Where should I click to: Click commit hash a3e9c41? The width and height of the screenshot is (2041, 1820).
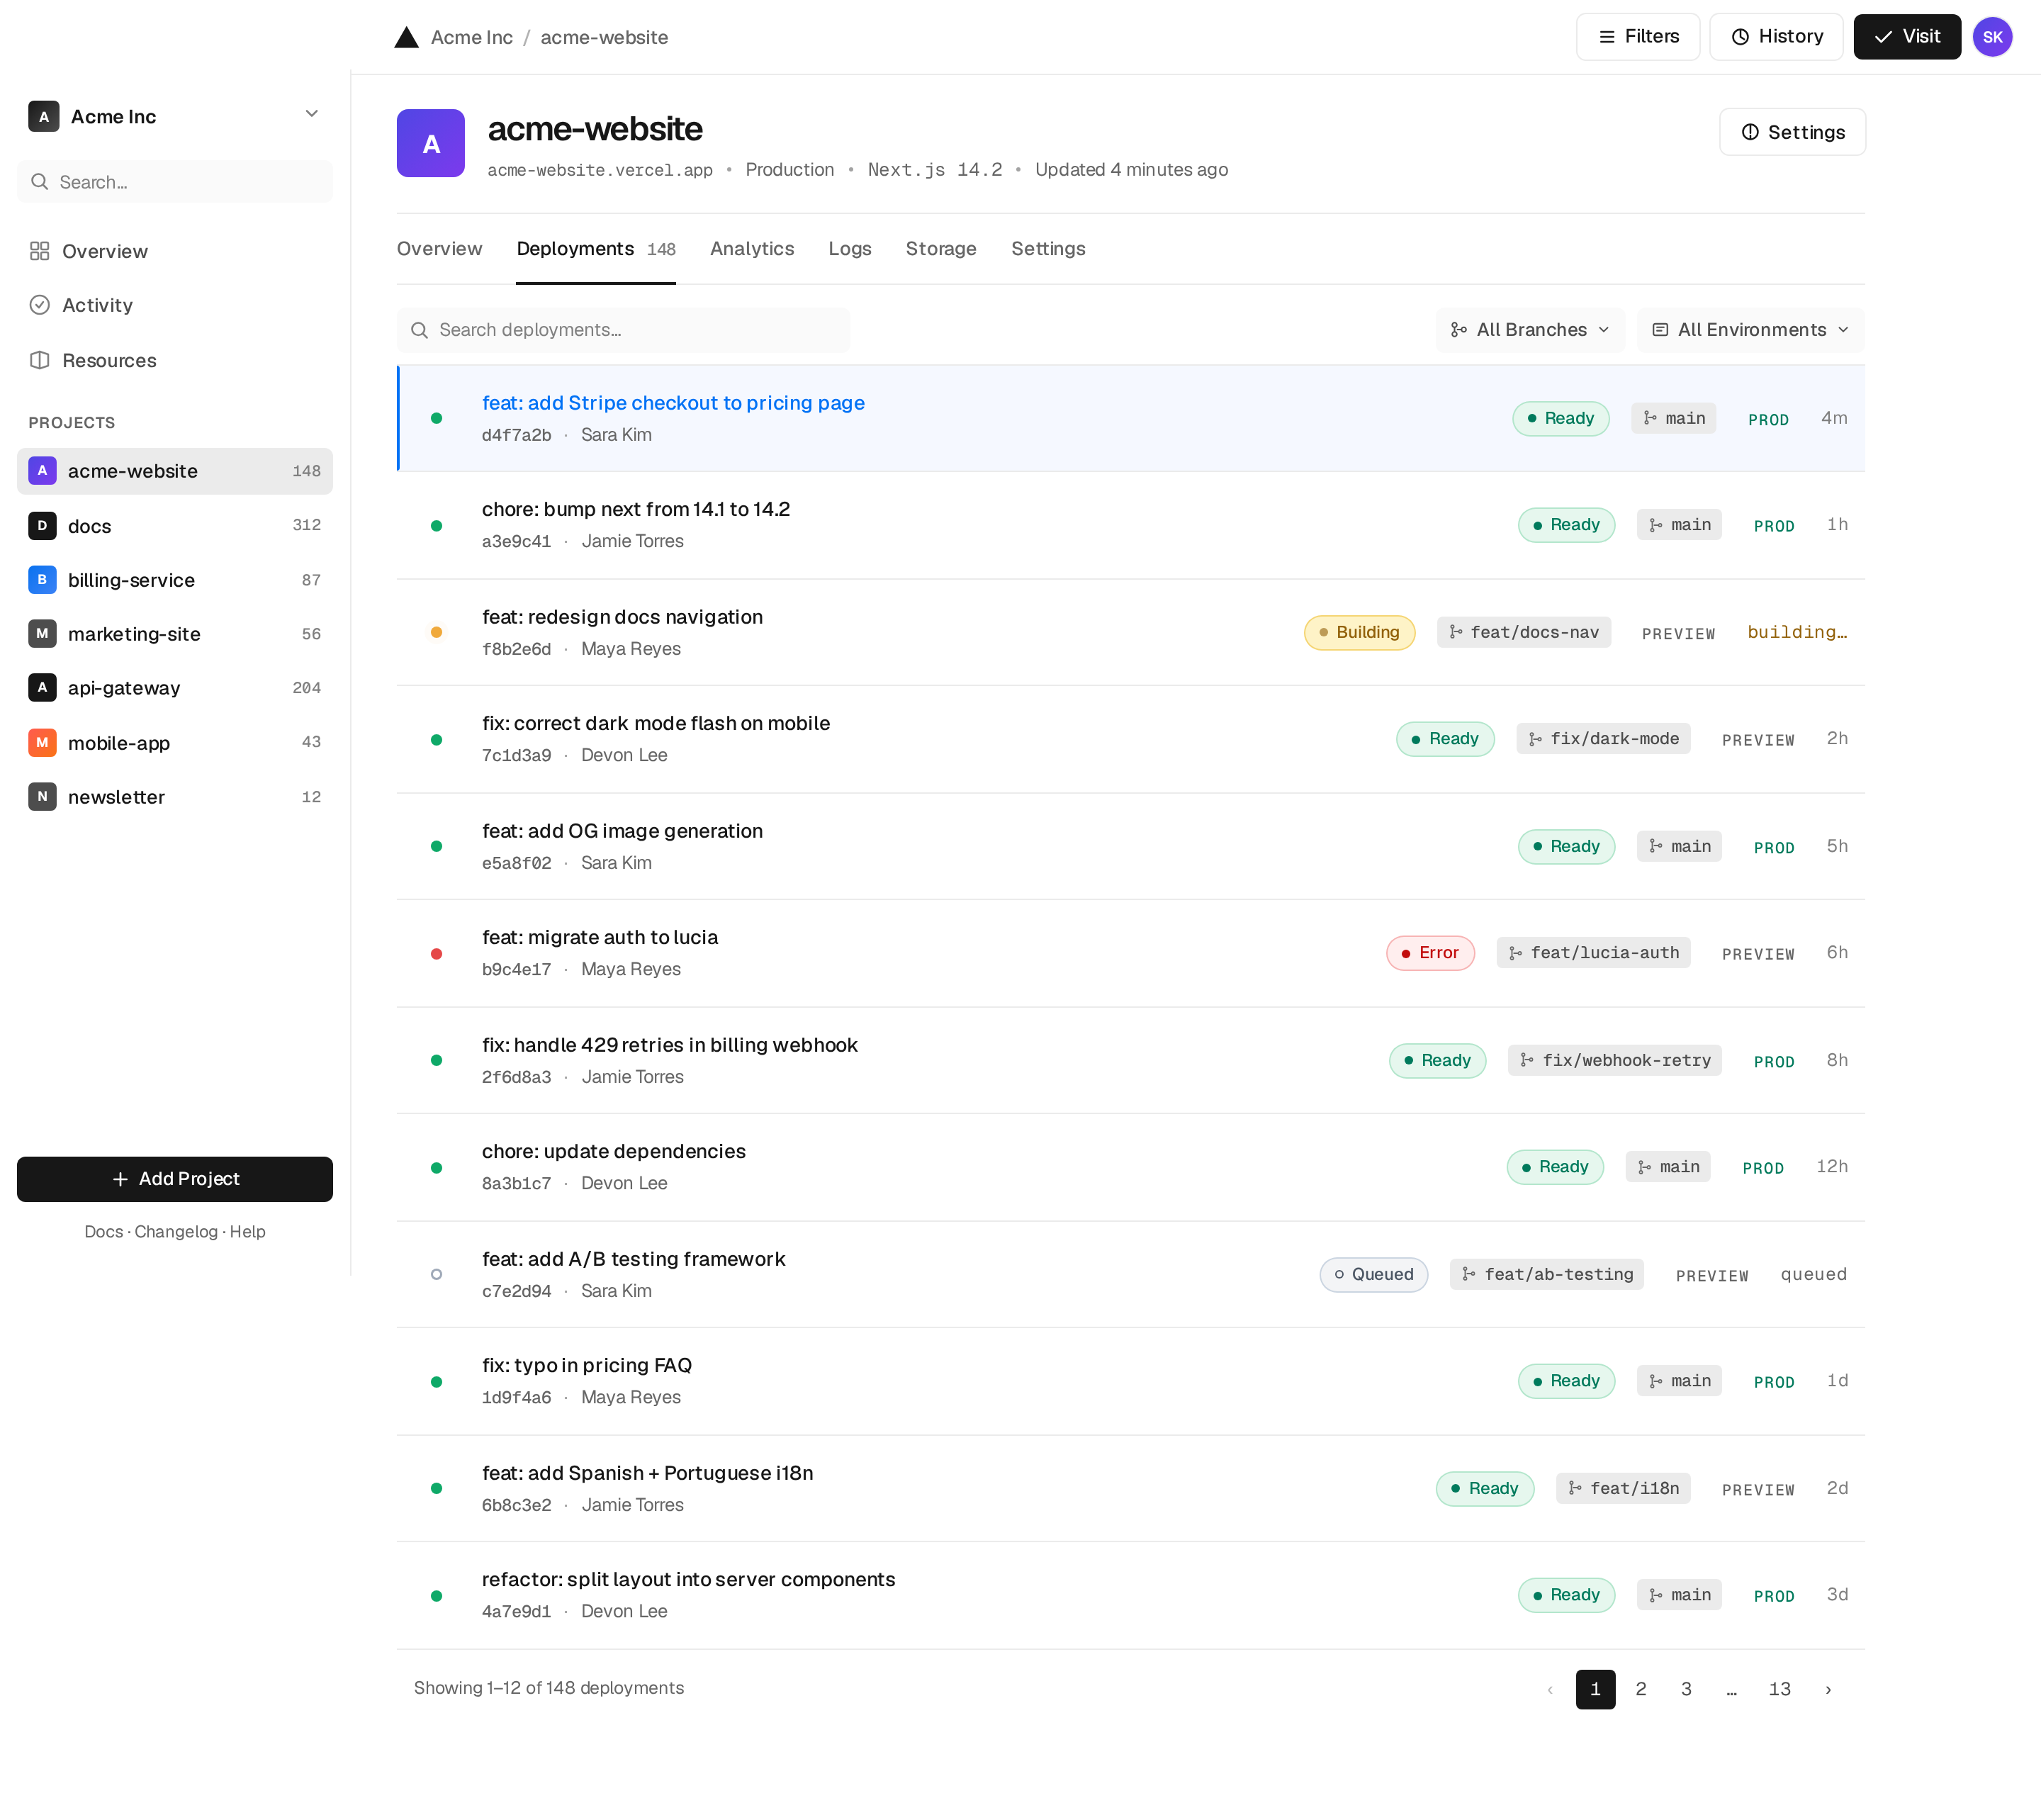(516, 541)
